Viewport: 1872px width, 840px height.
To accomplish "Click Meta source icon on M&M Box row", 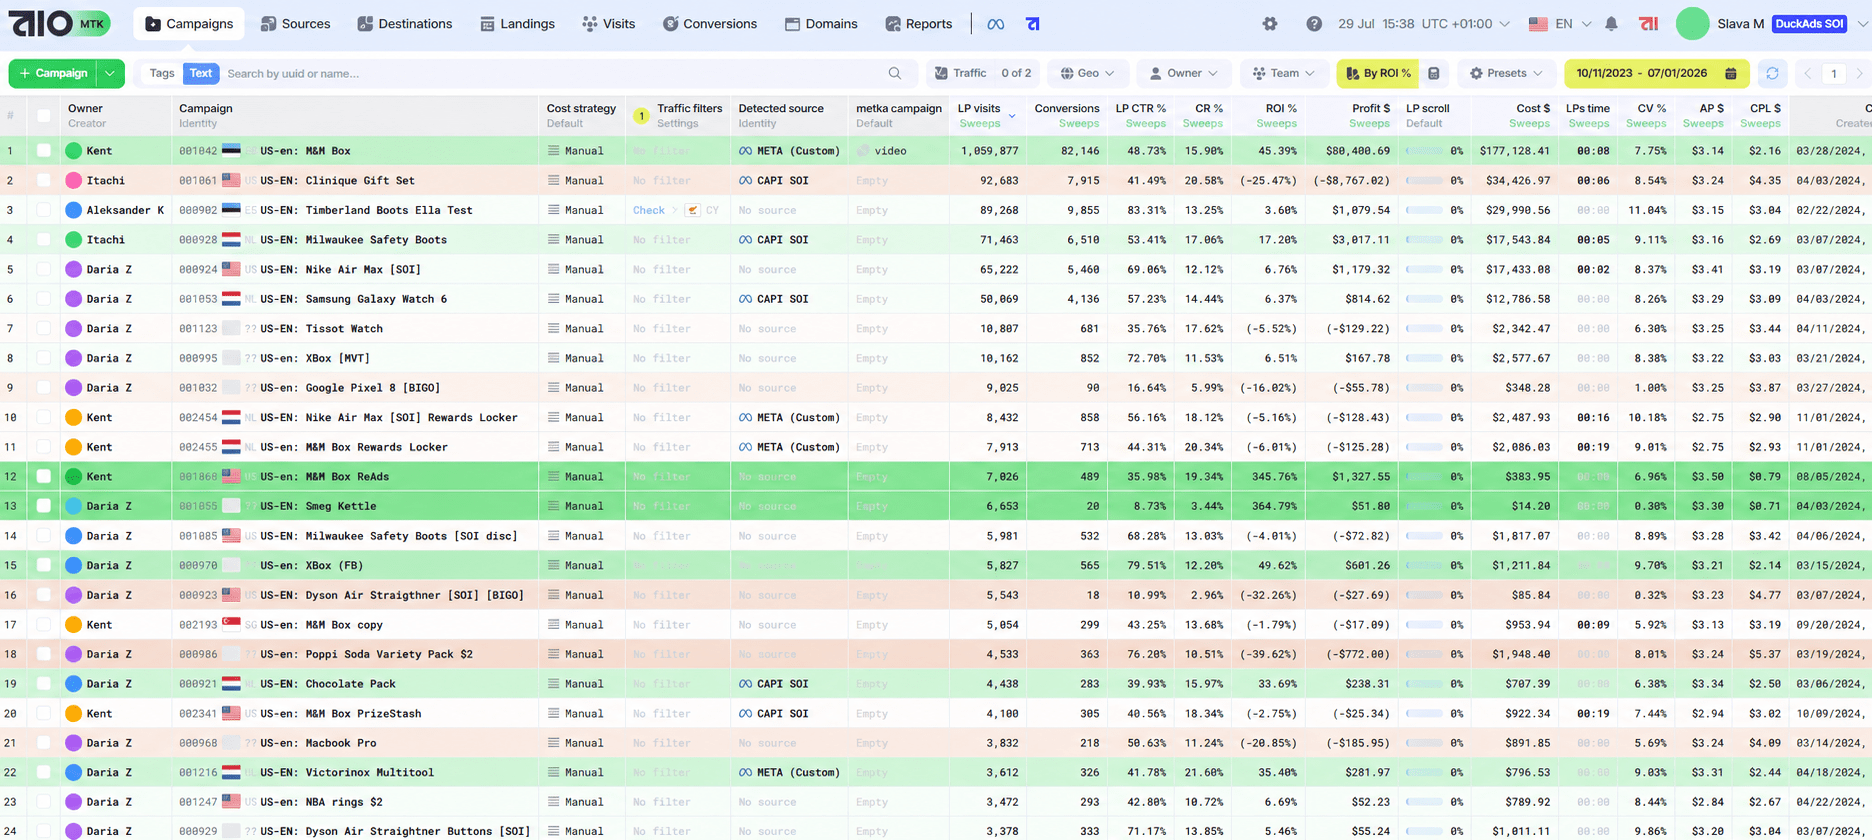I will tap(745, 151).
